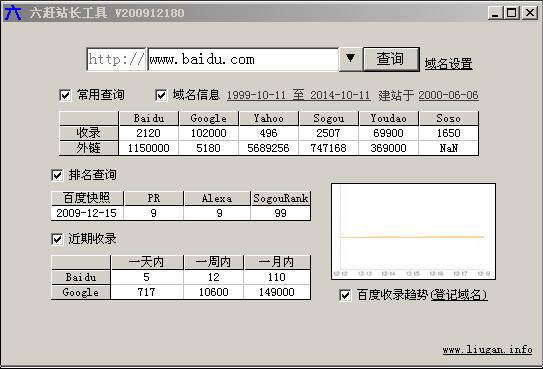This screenshot has width=543, height=369.
Task: Click the Google 外链 value 5180
Action: (x=208, y=148)
